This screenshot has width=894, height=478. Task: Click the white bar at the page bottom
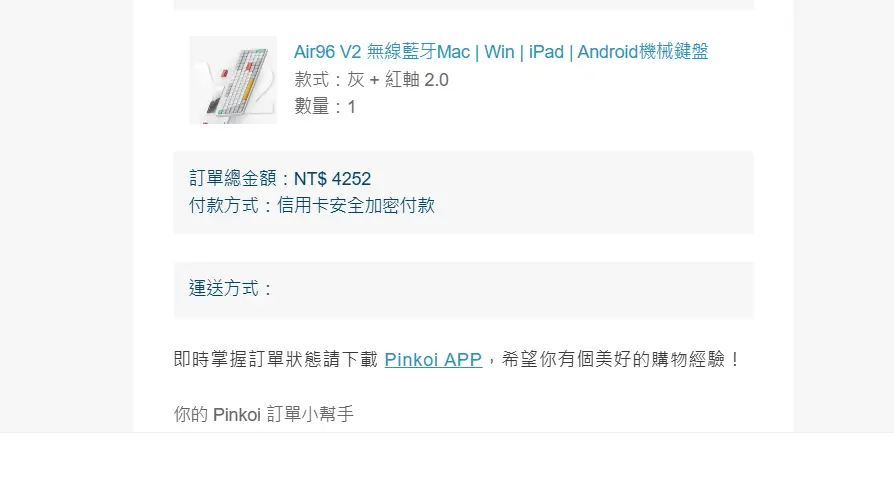coord(447,456)
